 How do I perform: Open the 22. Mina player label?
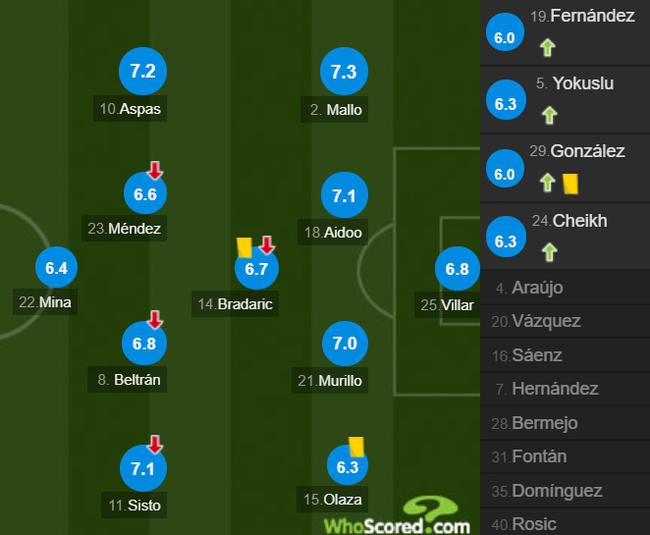45,302
